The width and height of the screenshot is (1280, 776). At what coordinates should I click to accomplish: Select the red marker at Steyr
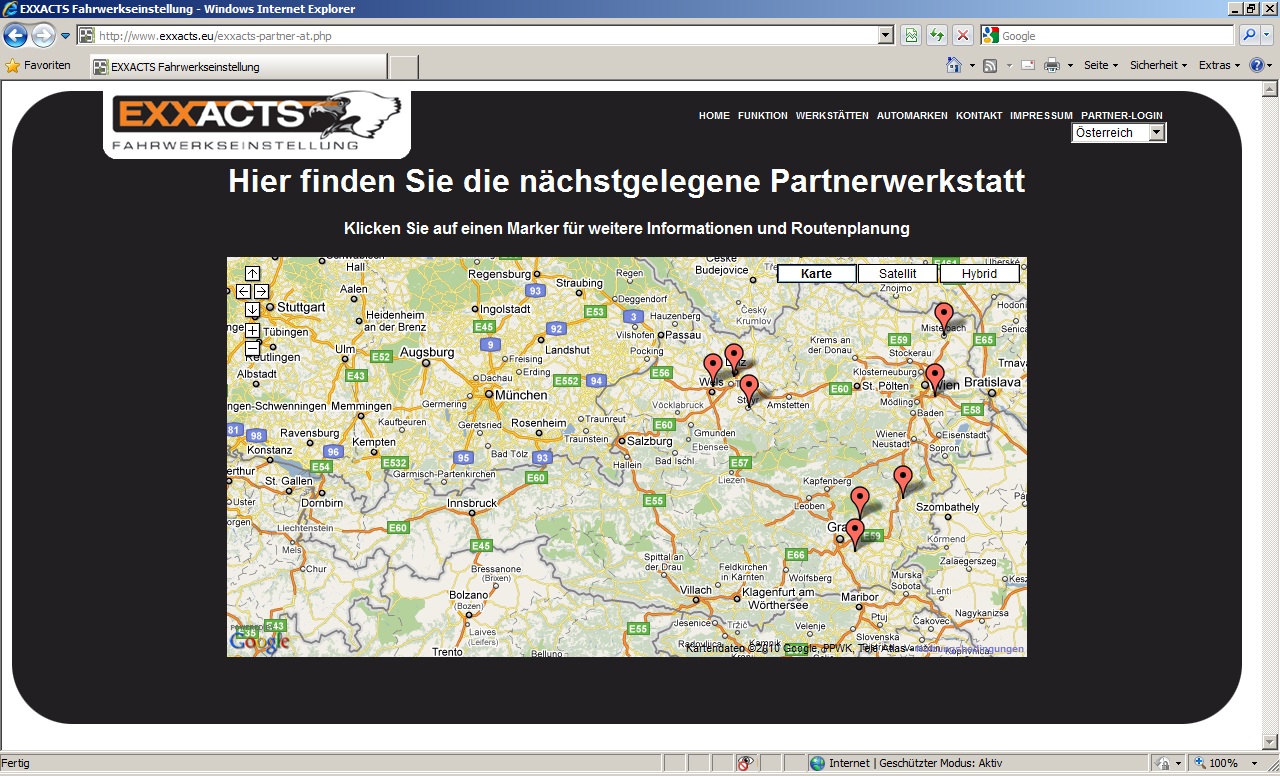(749, 389)
